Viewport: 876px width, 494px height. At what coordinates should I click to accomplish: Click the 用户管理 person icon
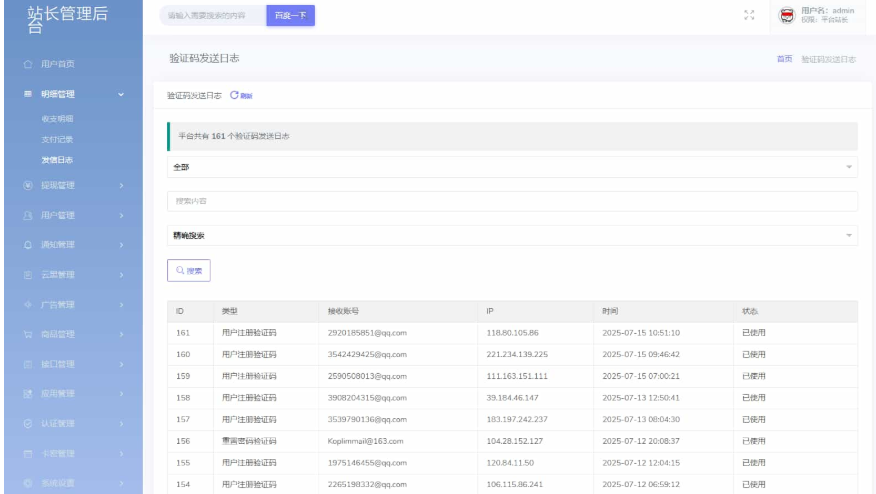pos(28,215)
